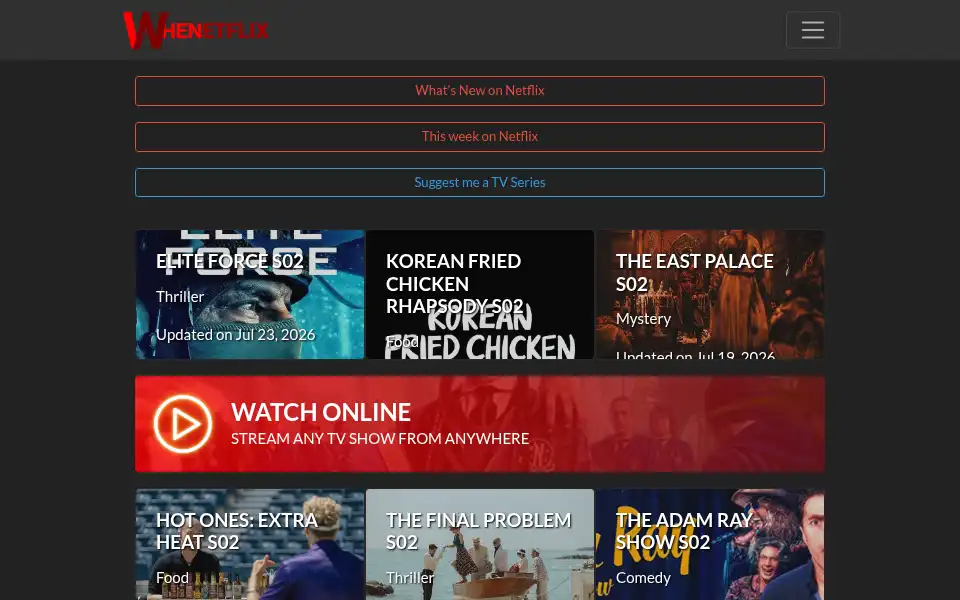Open The Adam Ray Show S02 card
Image resolution: width=960 pixels, height=600 pixels.
[710, 544]
